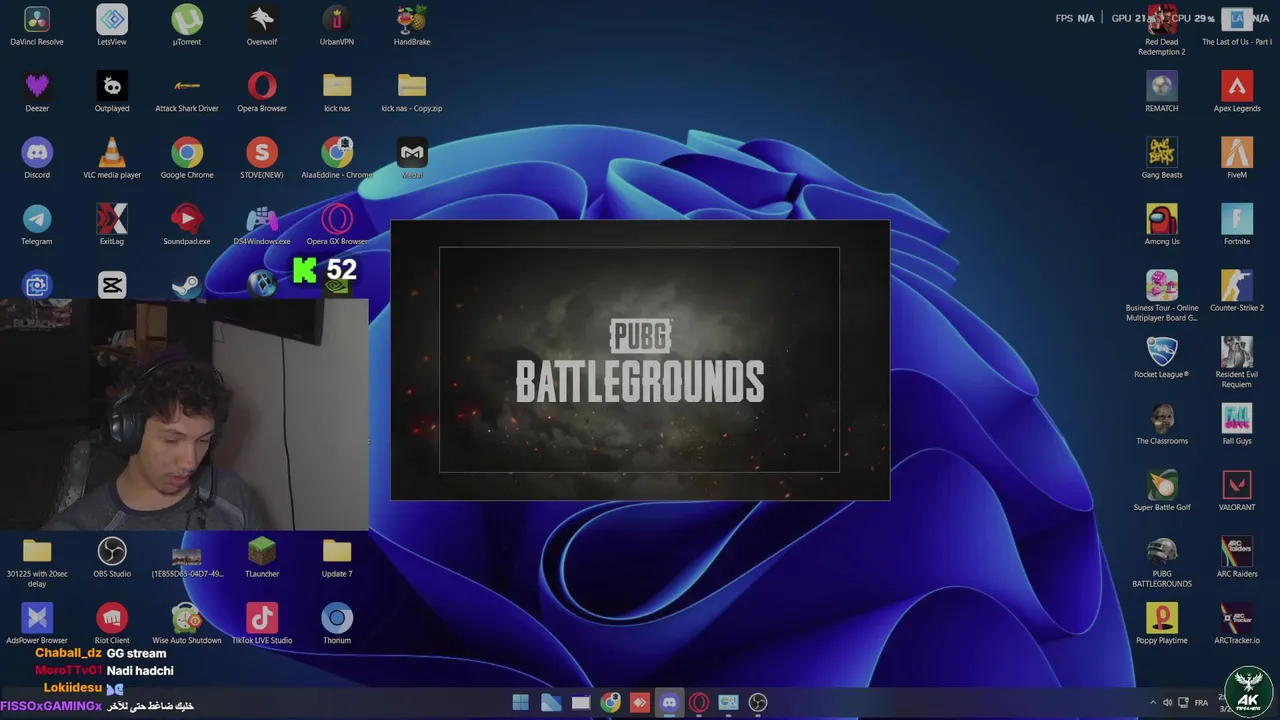Select the Outplayed desktop icon
The height and width of the screenshot is (720, 1280).
click(x=112, y=92)
